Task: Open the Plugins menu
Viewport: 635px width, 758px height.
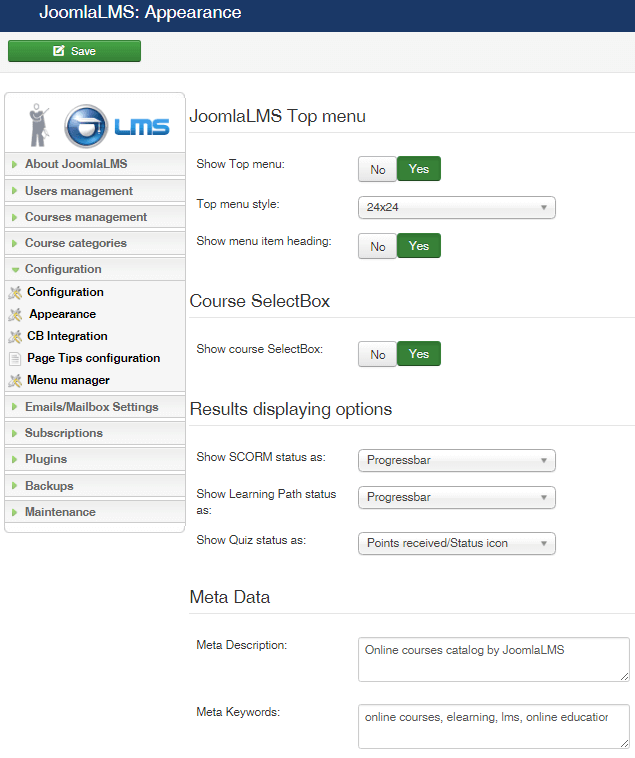Action: tap(95, 459)
